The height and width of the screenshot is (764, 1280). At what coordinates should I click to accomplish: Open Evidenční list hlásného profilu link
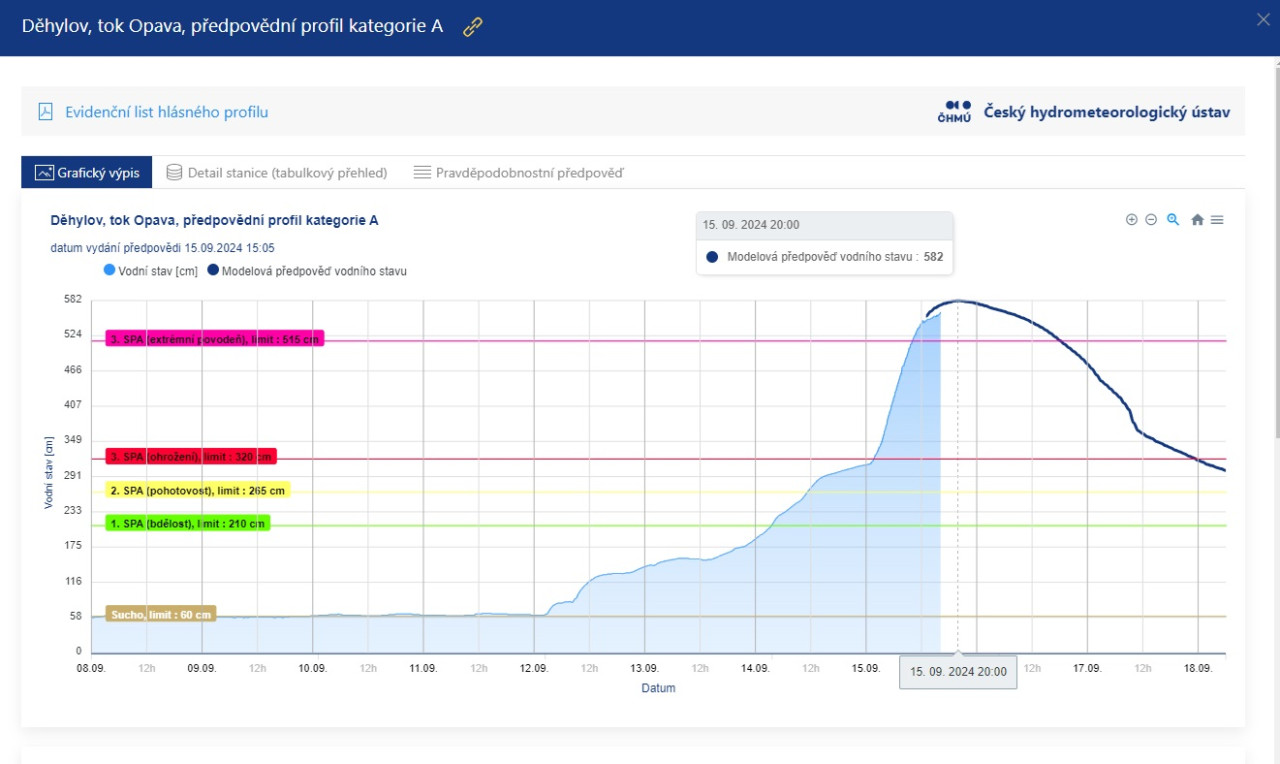tap(167, 112)
